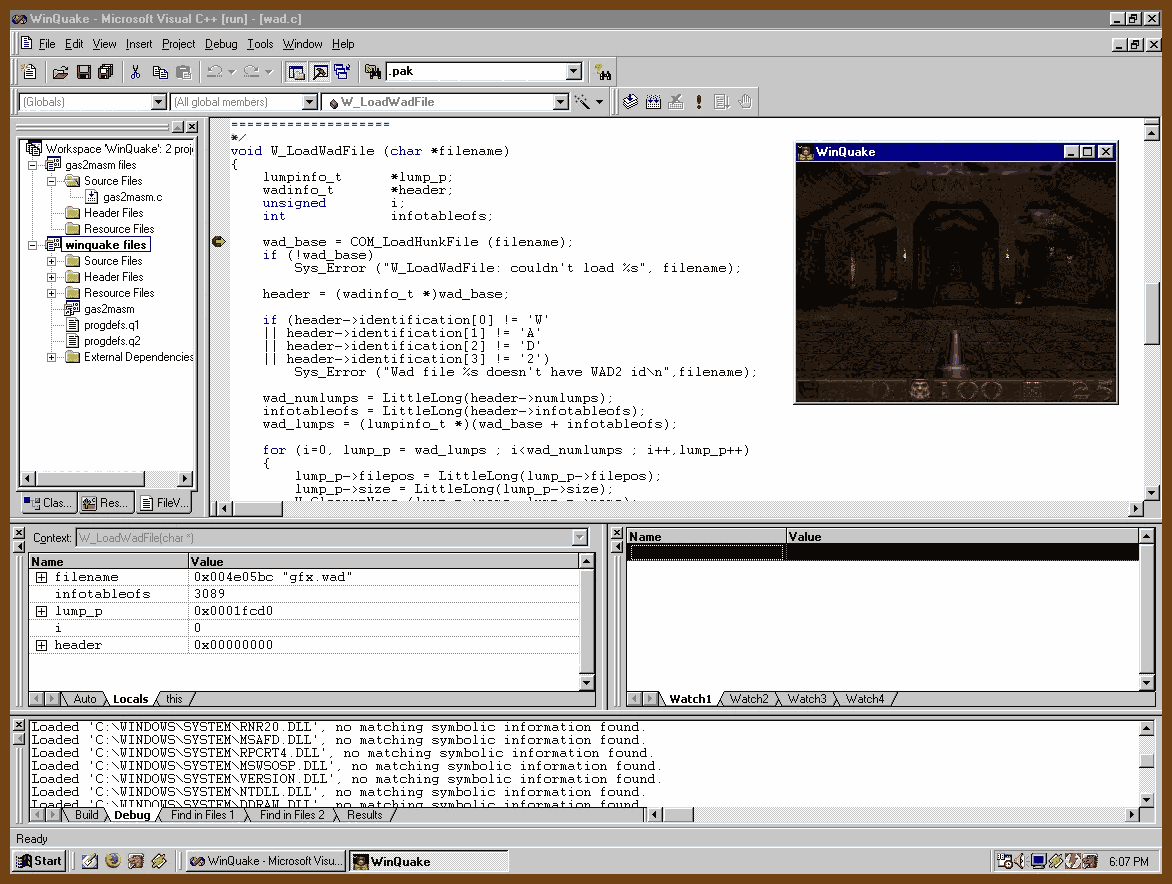This screenshot has height=884, width=1172.
Task: Switch to the WinQuake taskbar button
Action: [429, 862]
